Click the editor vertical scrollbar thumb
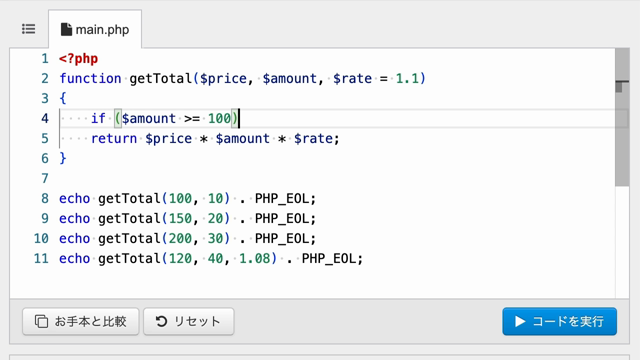This screenshot has height=360, width=640. click(622, 118)
